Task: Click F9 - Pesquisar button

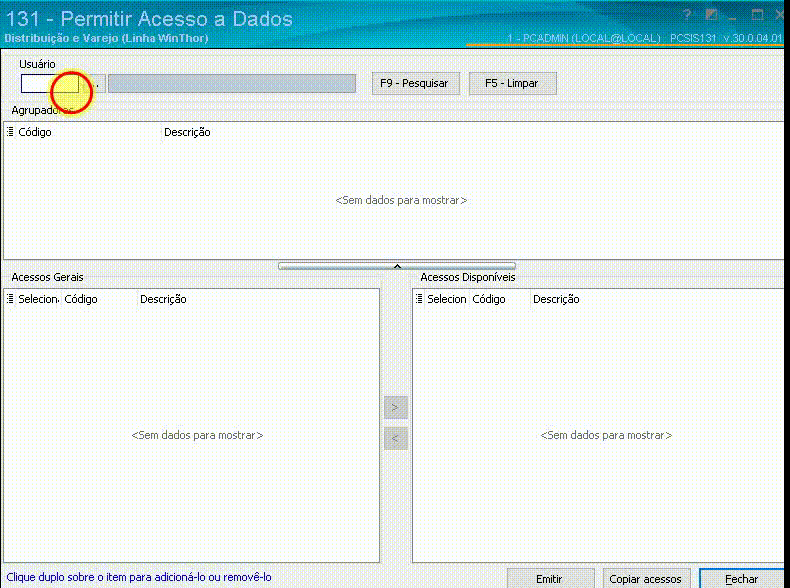Action: click(416, 83)
